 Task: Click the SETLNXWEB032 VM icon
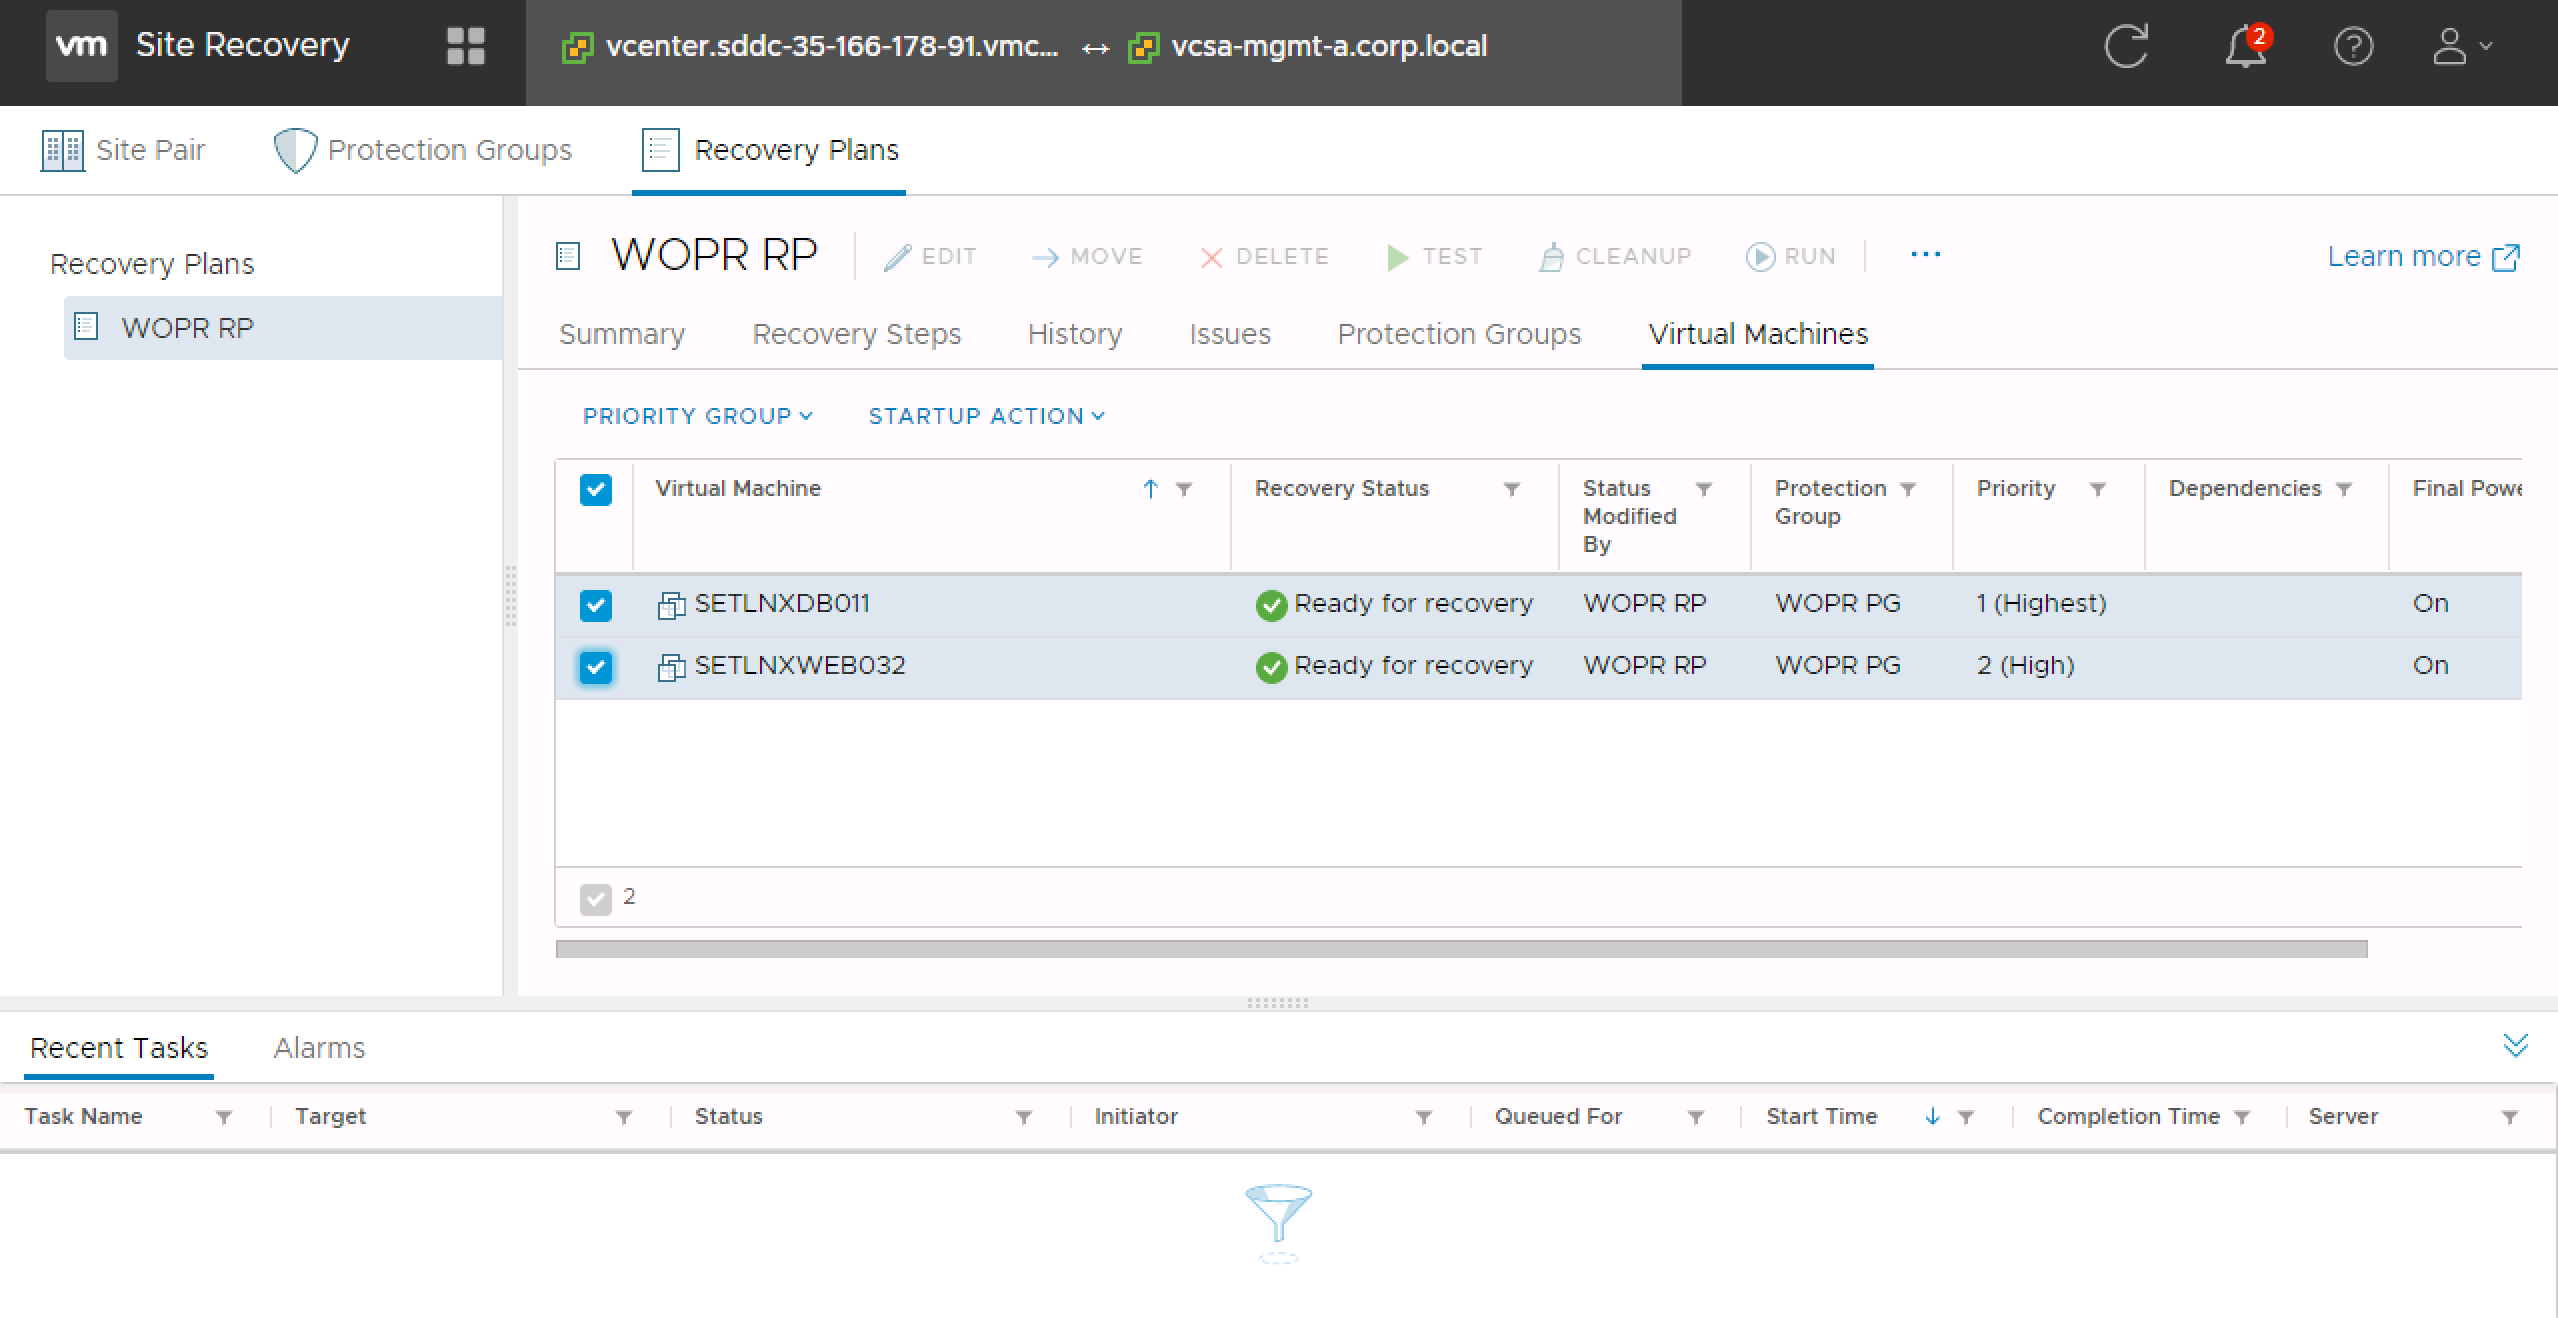(x=671, y=667)
